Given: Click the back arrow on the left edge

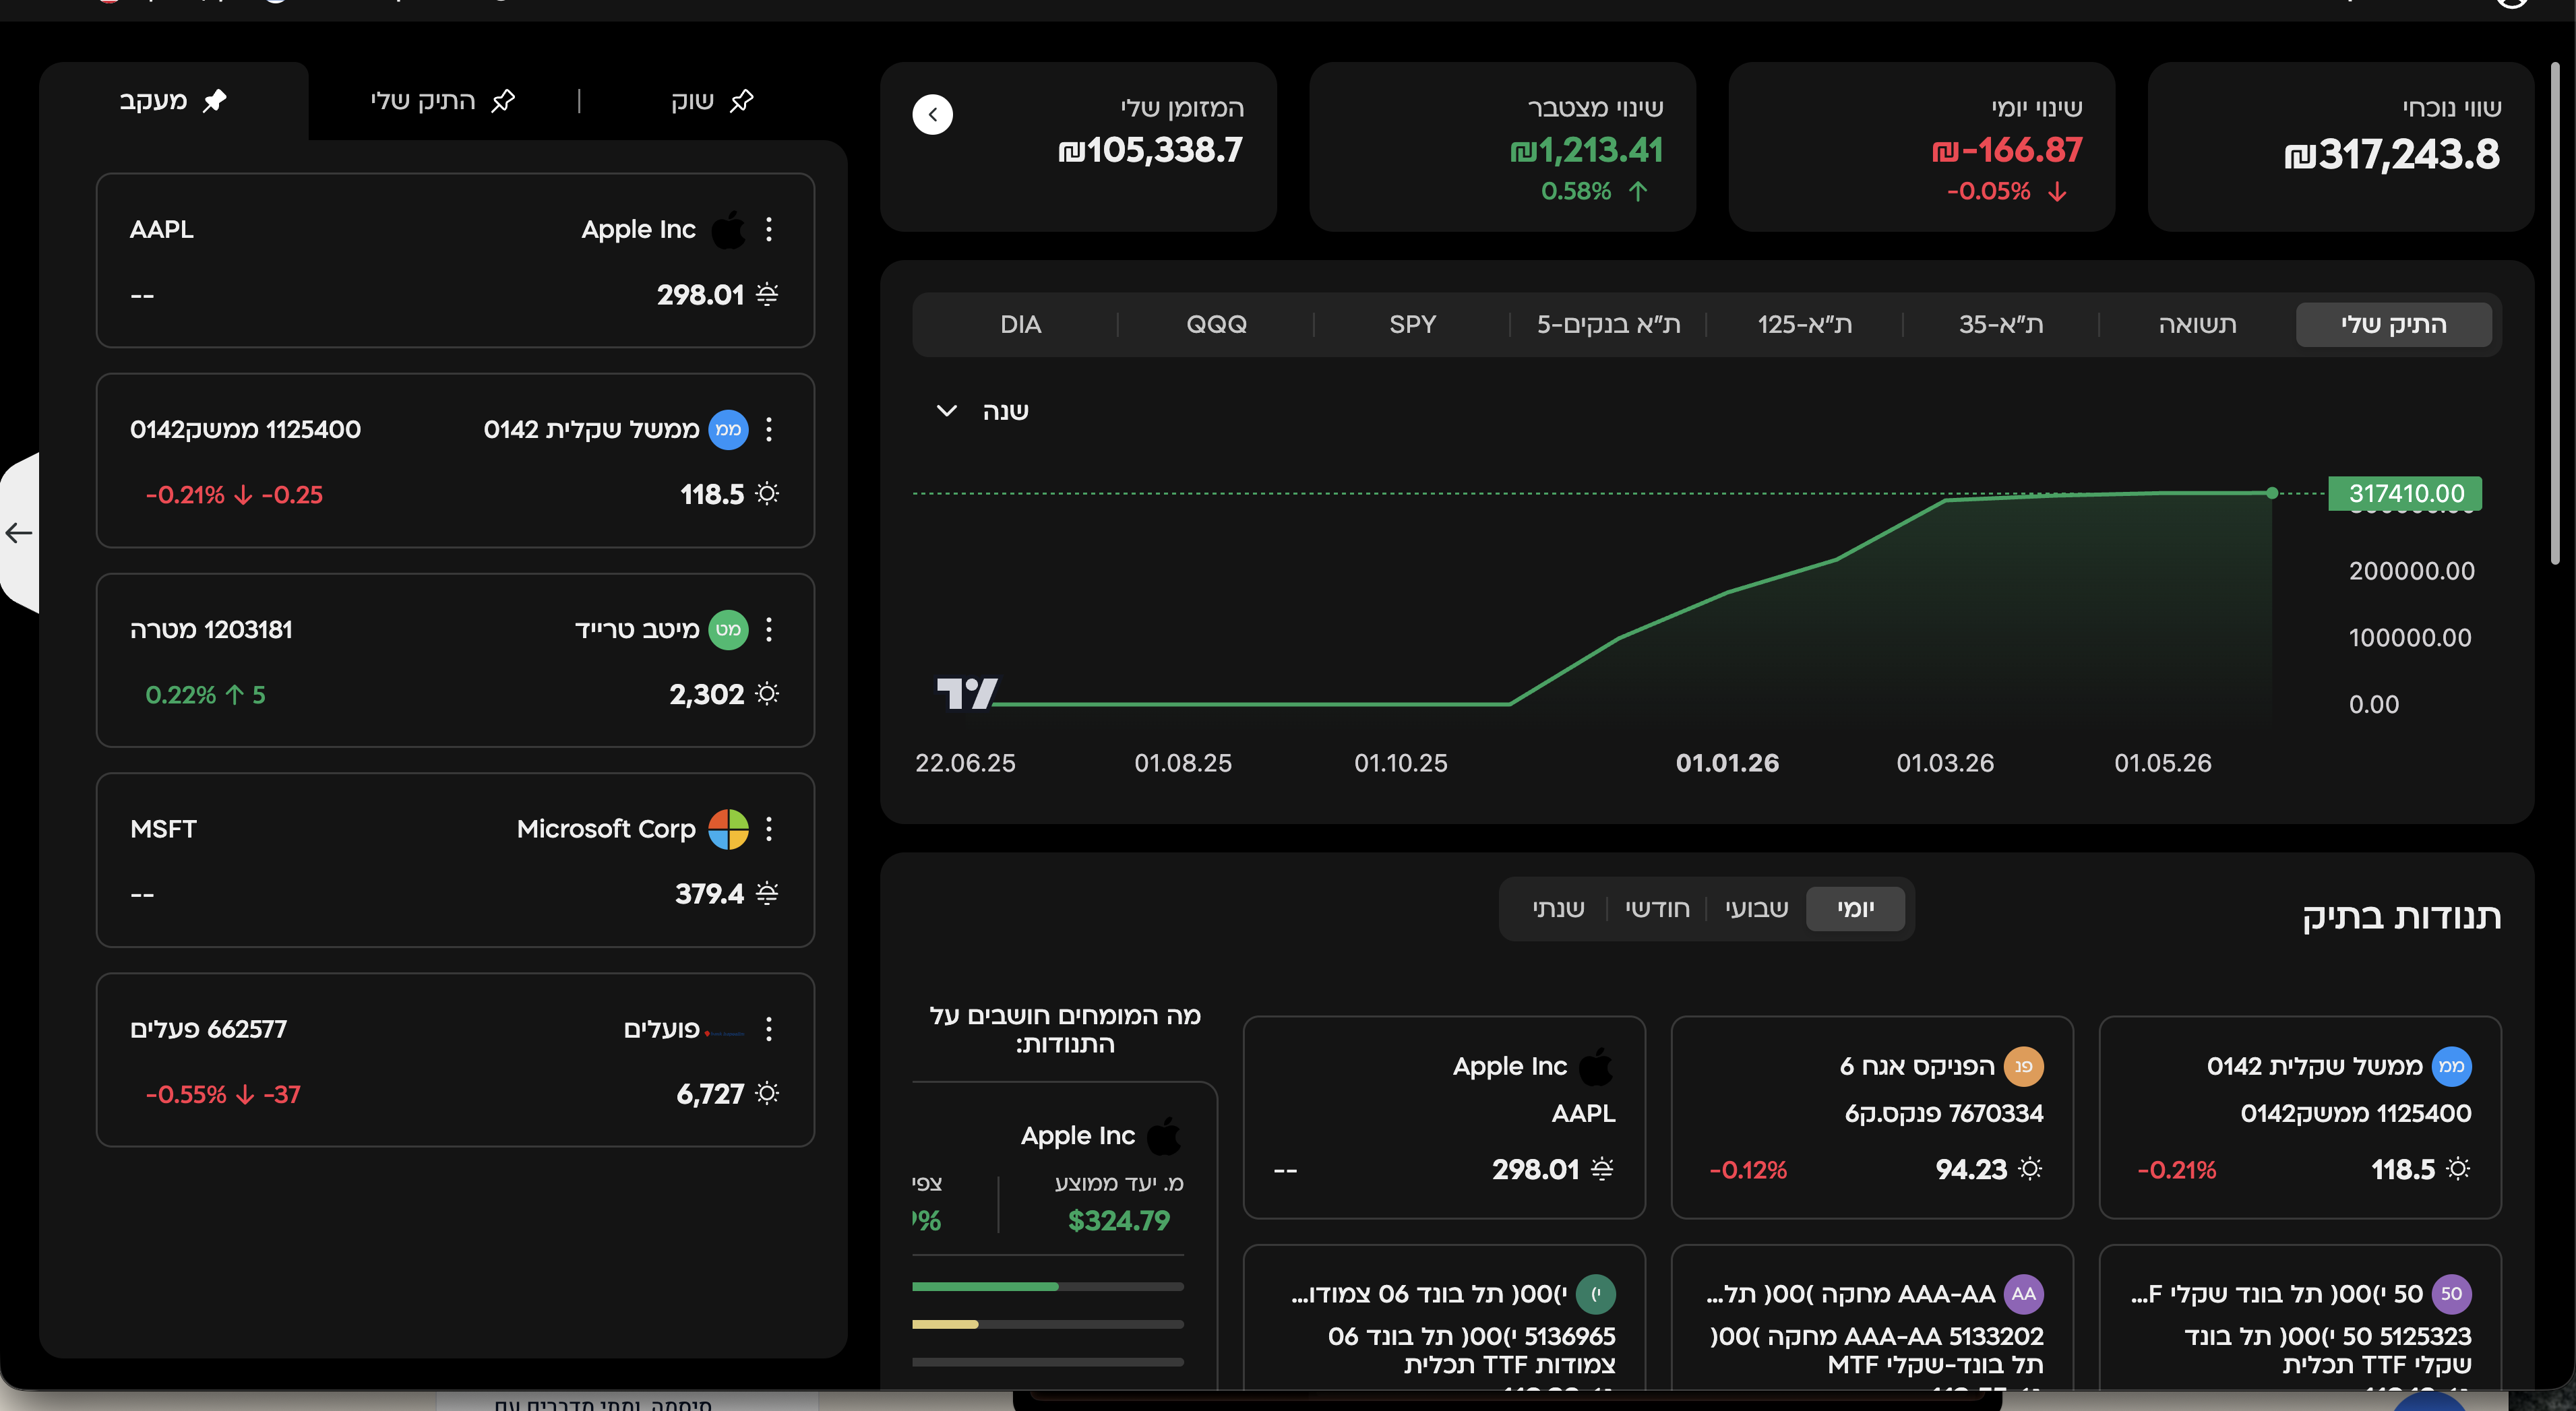Looking at the screenshot, I should click(x=19, y=533).
